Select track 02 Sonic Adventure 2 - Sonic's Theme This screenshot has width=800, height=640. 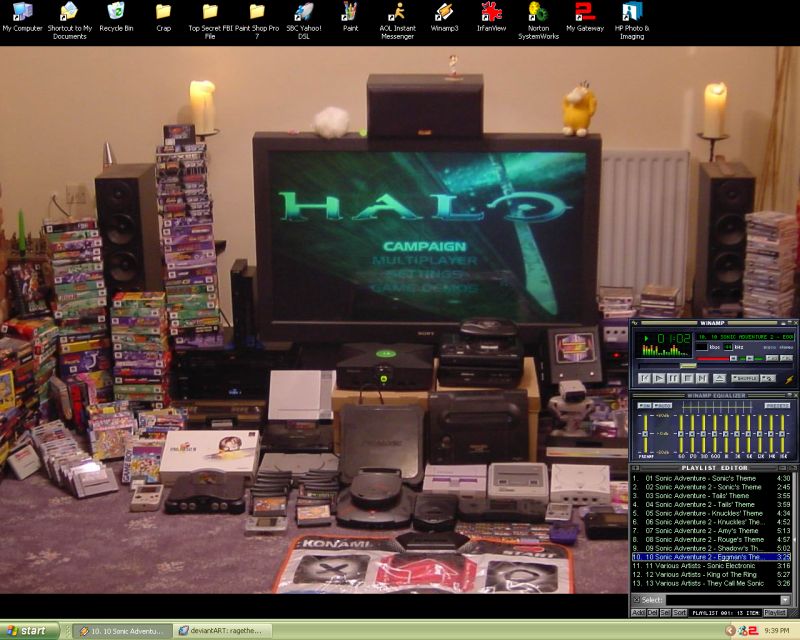pyautogui.click(x=711, y=487)
